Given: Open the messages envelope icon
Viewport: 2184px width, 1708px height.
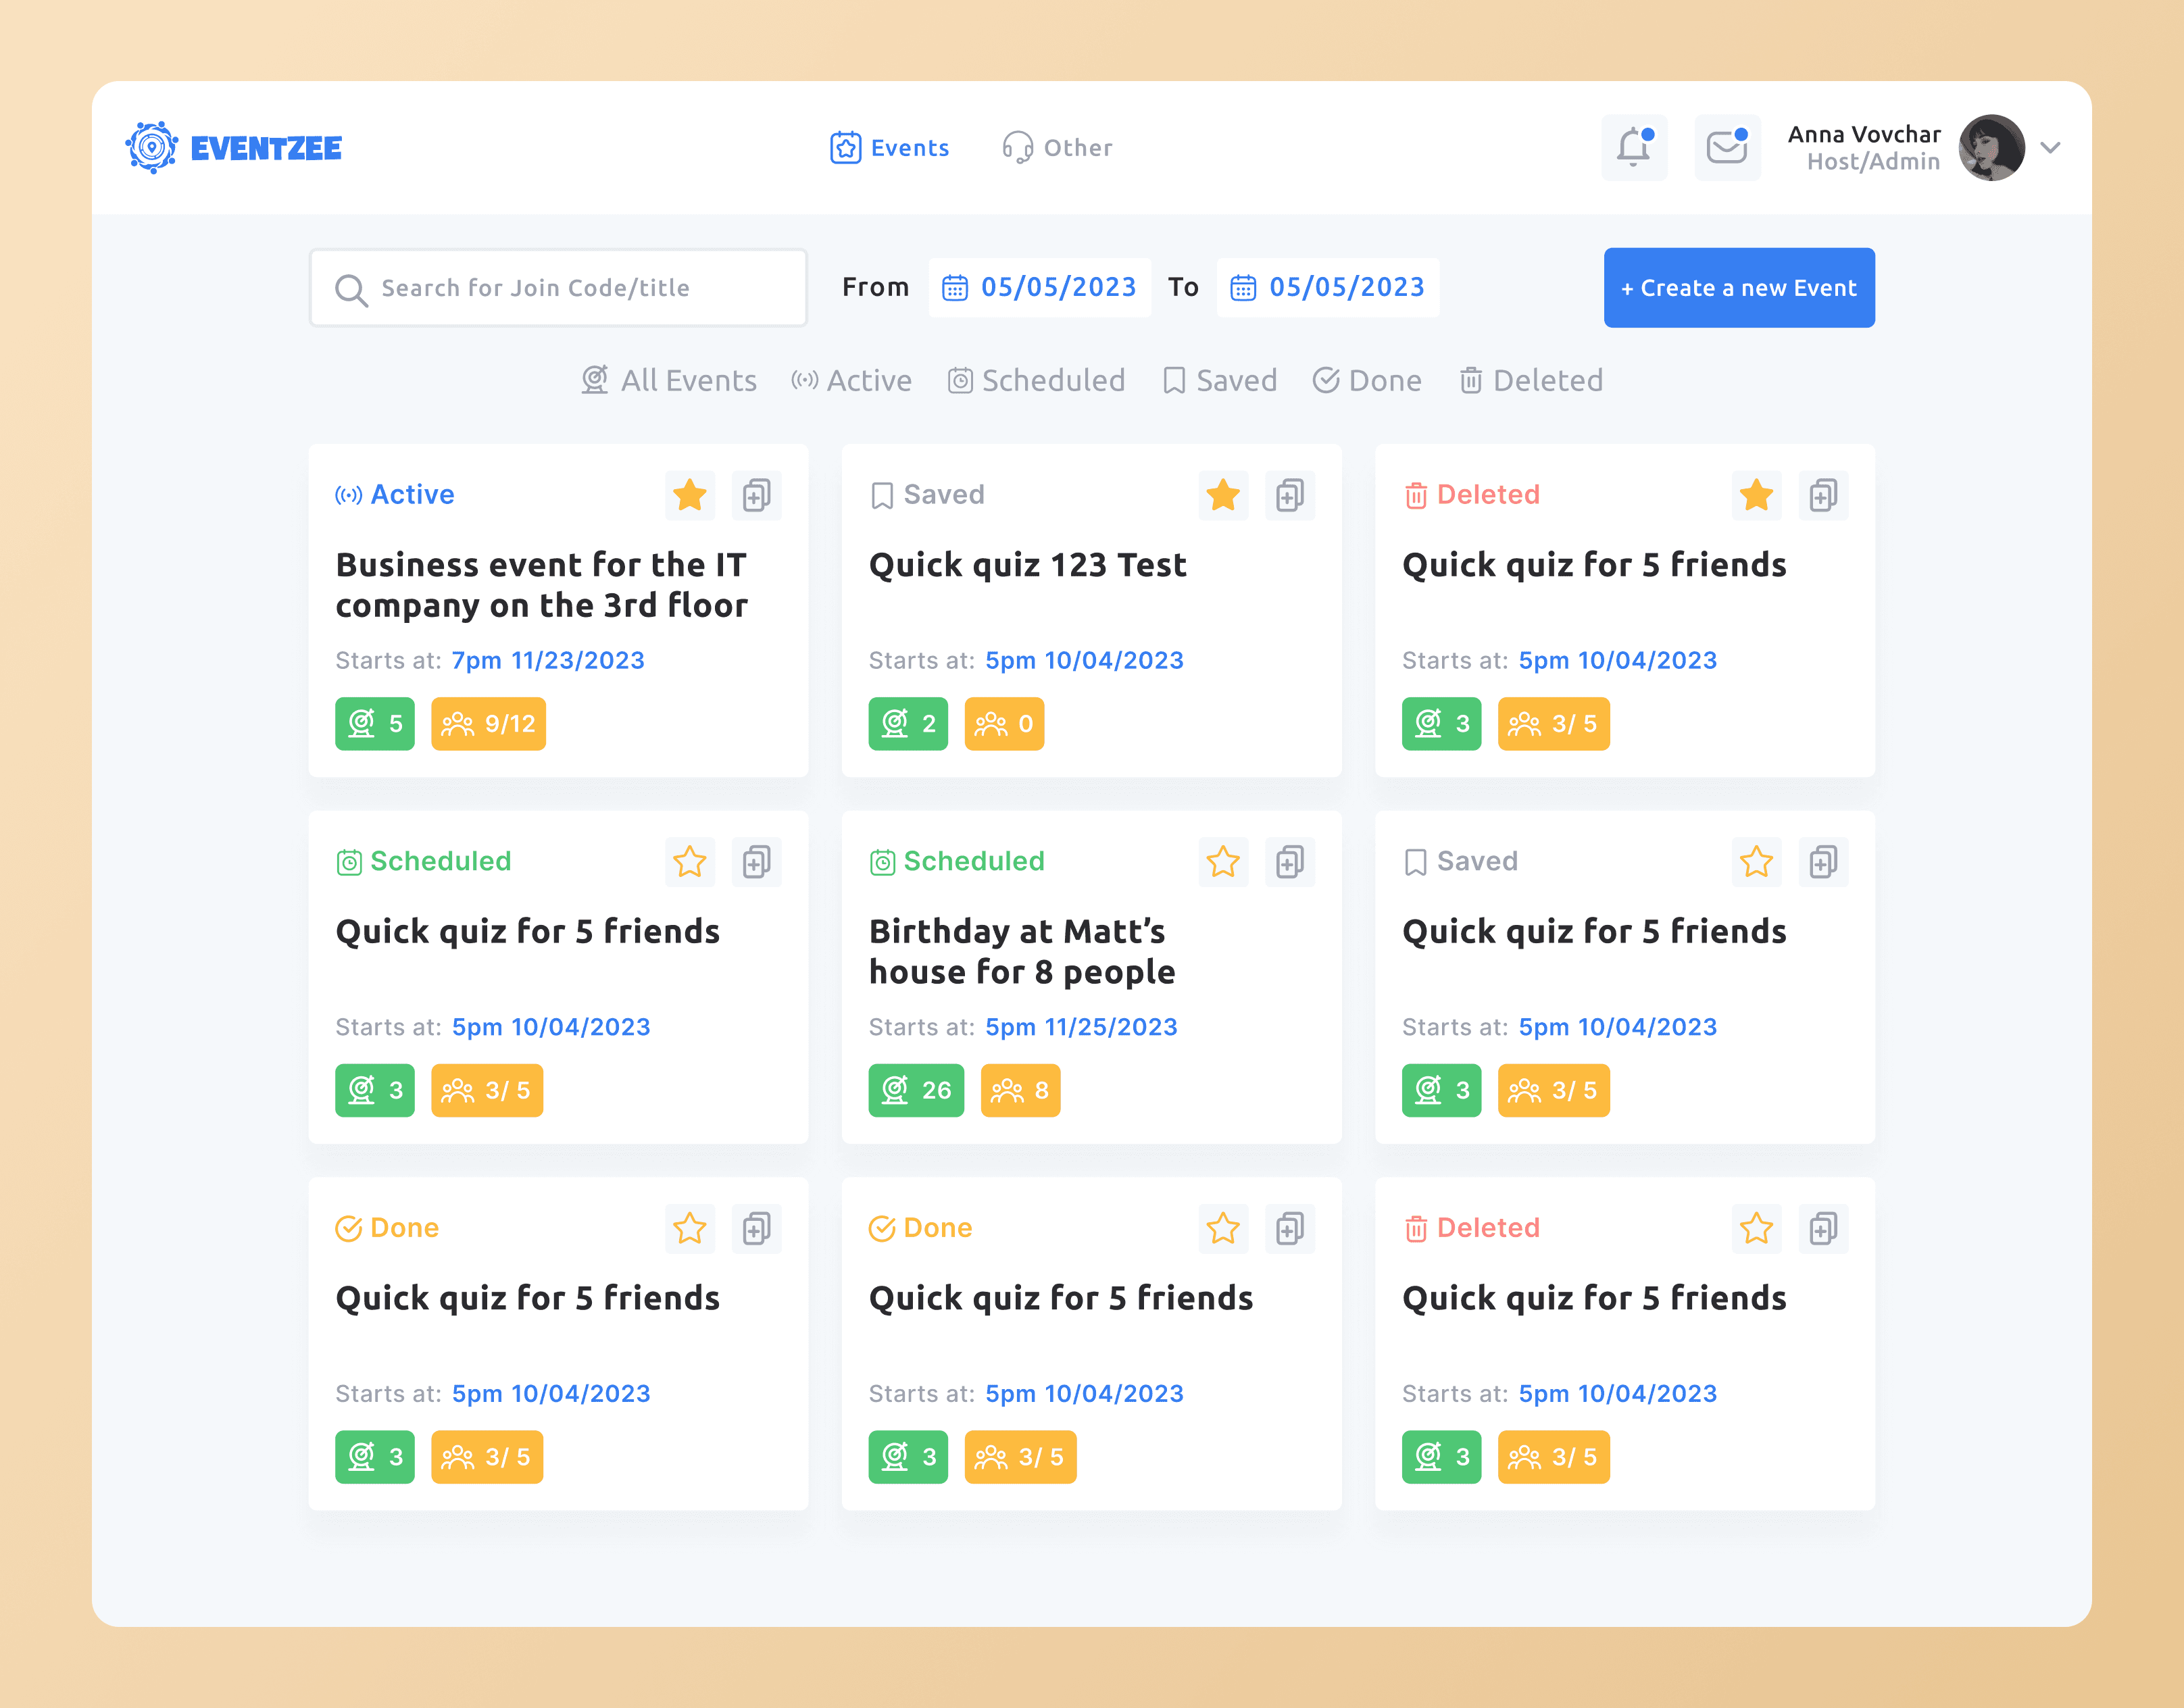Looking at the screenshot, I should [1727, 148].
